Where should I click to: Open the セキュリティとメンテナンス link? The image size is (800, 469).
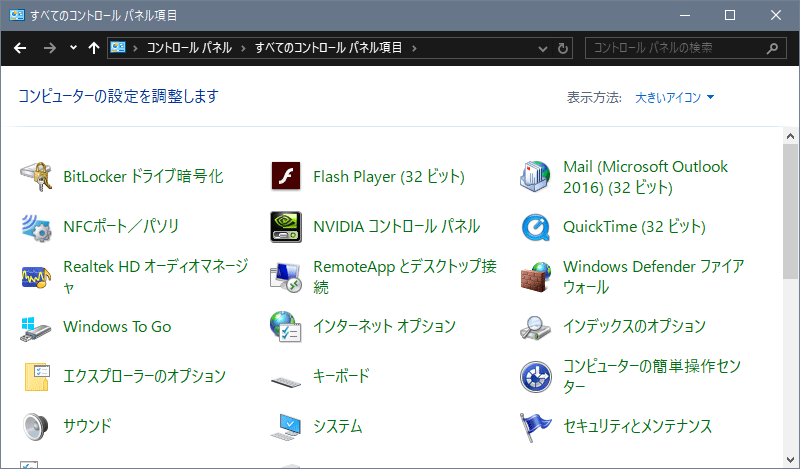[637, 426]
